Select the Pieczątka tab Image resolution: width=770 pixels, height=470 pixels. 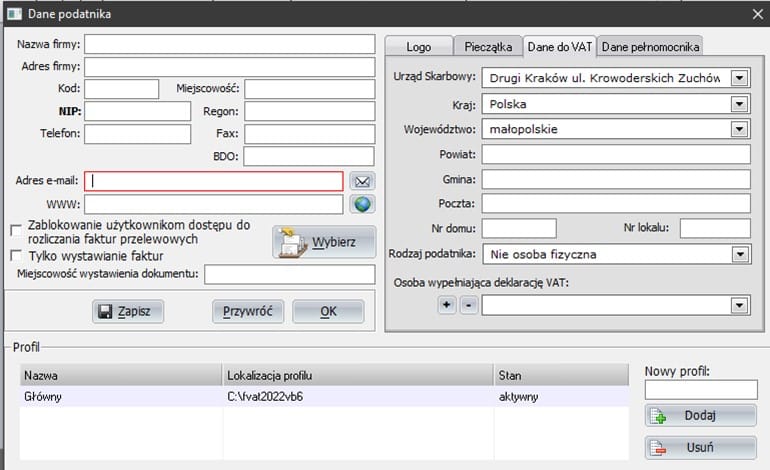point(487,47)
